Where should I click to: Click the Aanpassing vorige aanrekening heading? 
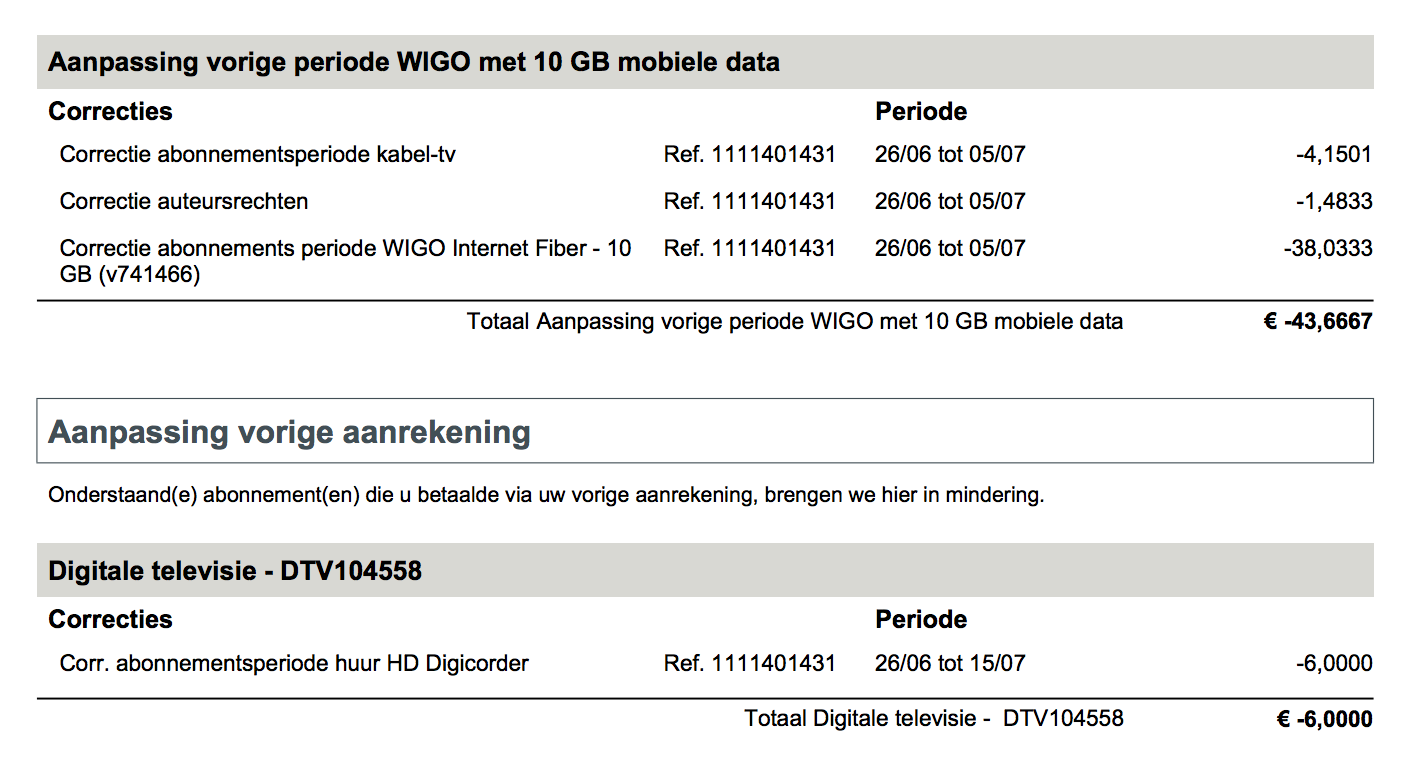[289, 432]
